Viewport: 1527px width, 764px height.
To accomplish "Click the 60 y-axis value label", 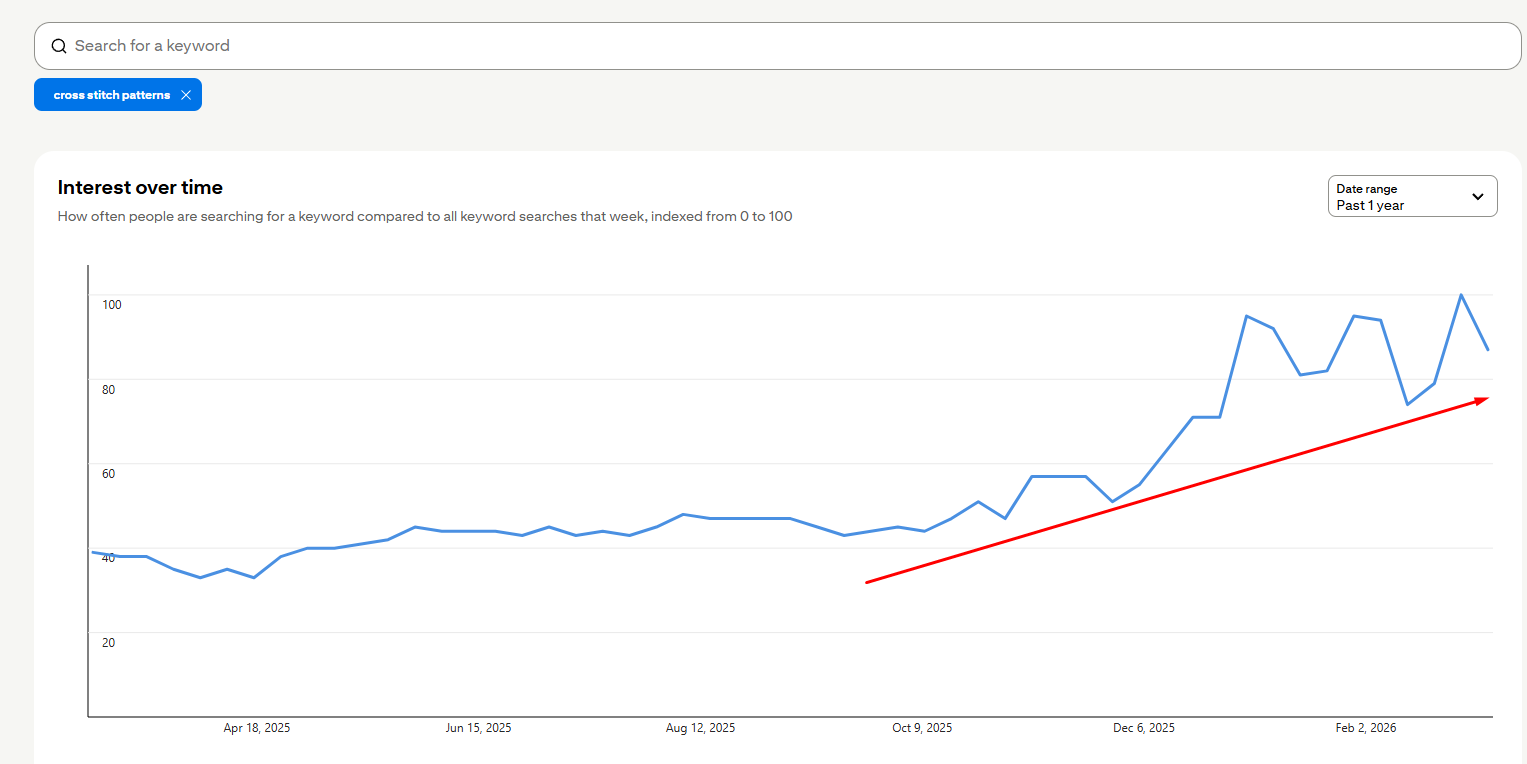I will (108, 473).
